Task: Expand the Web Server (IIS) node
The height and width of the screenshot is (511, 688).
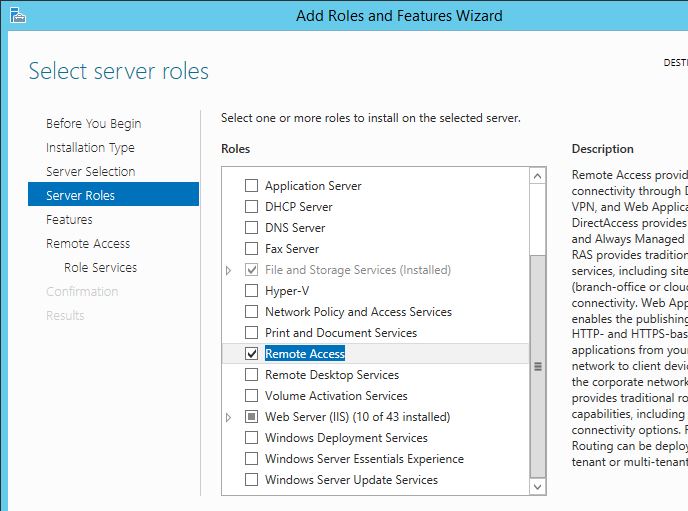Action: coord(229,417)
